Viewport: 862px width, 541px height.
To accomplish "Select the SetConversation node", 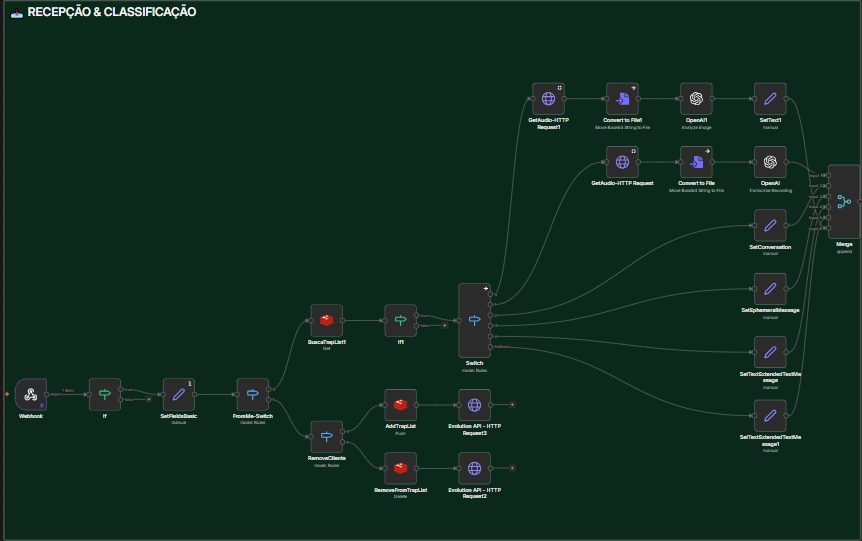I will click(770, 225).
